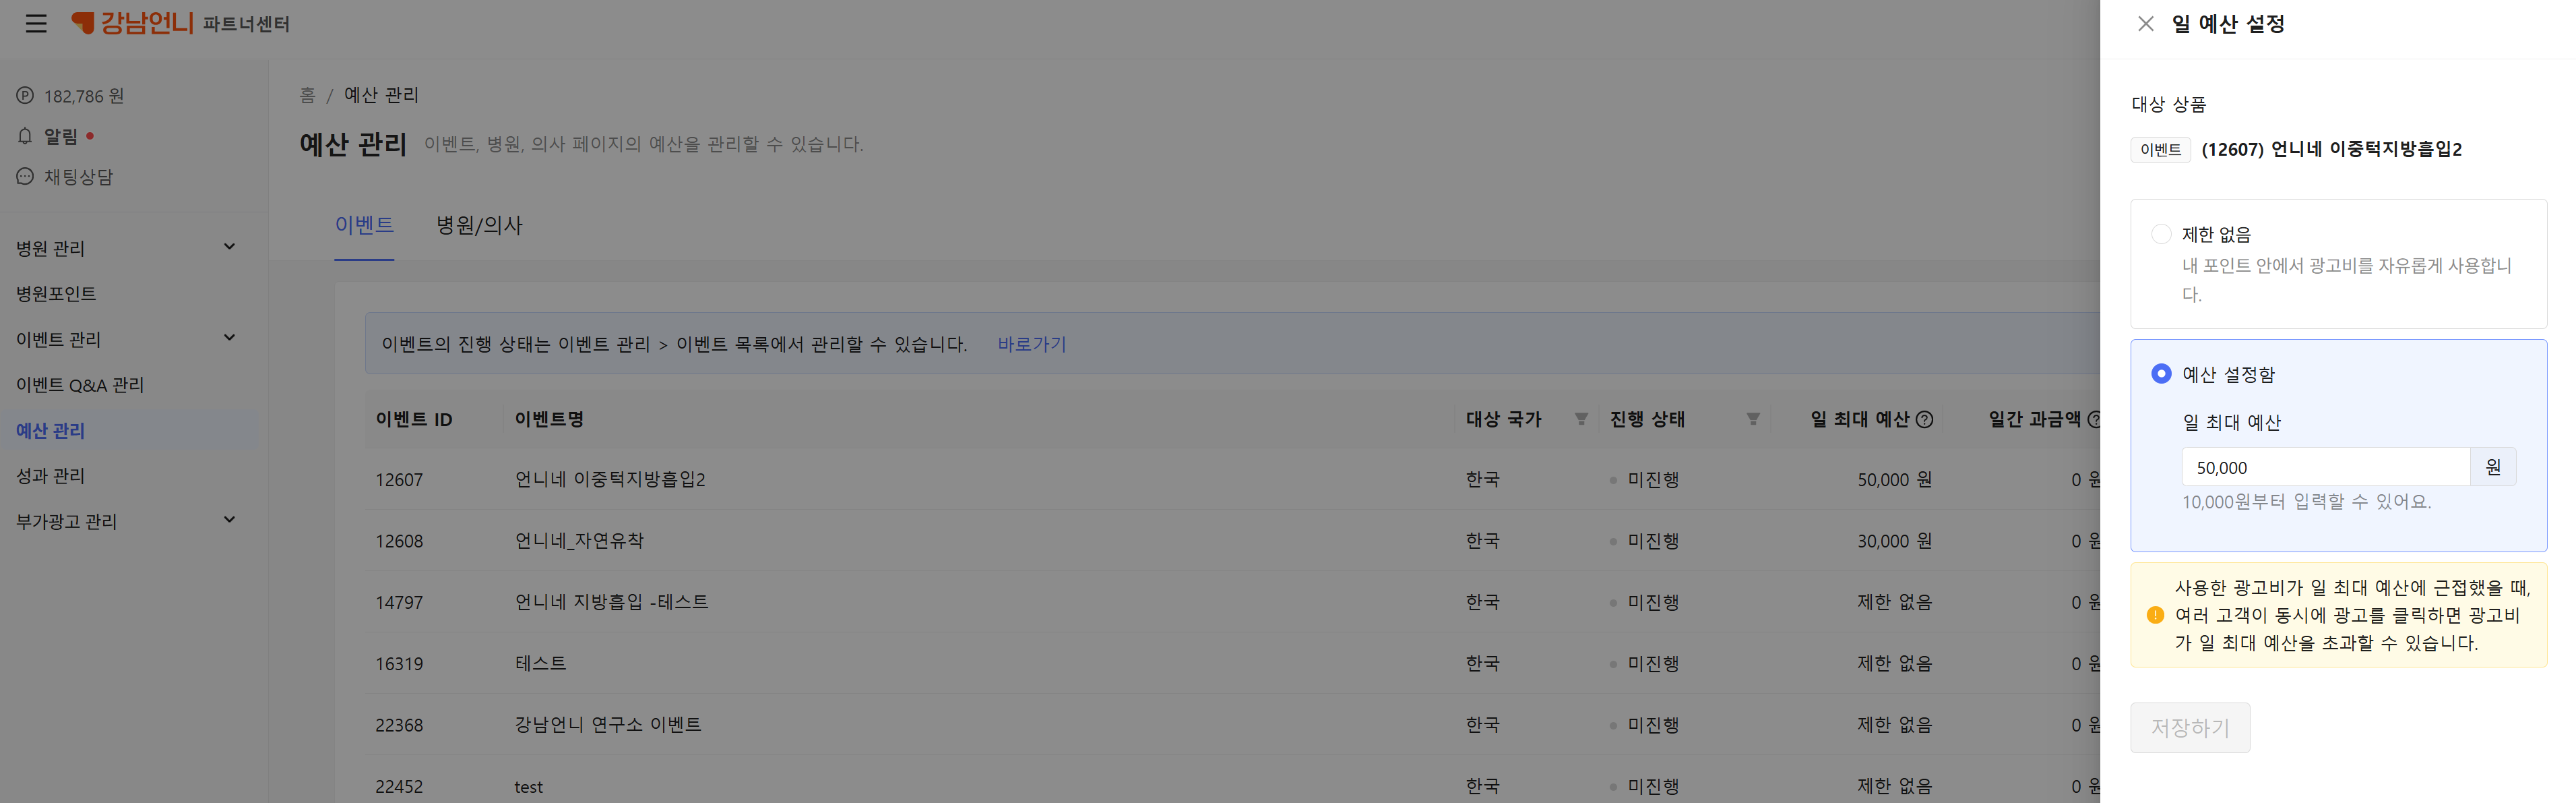This screenshot has height=803, width=2576.
Task: Click the 저장하기 button
Action: coord(2190,727)
